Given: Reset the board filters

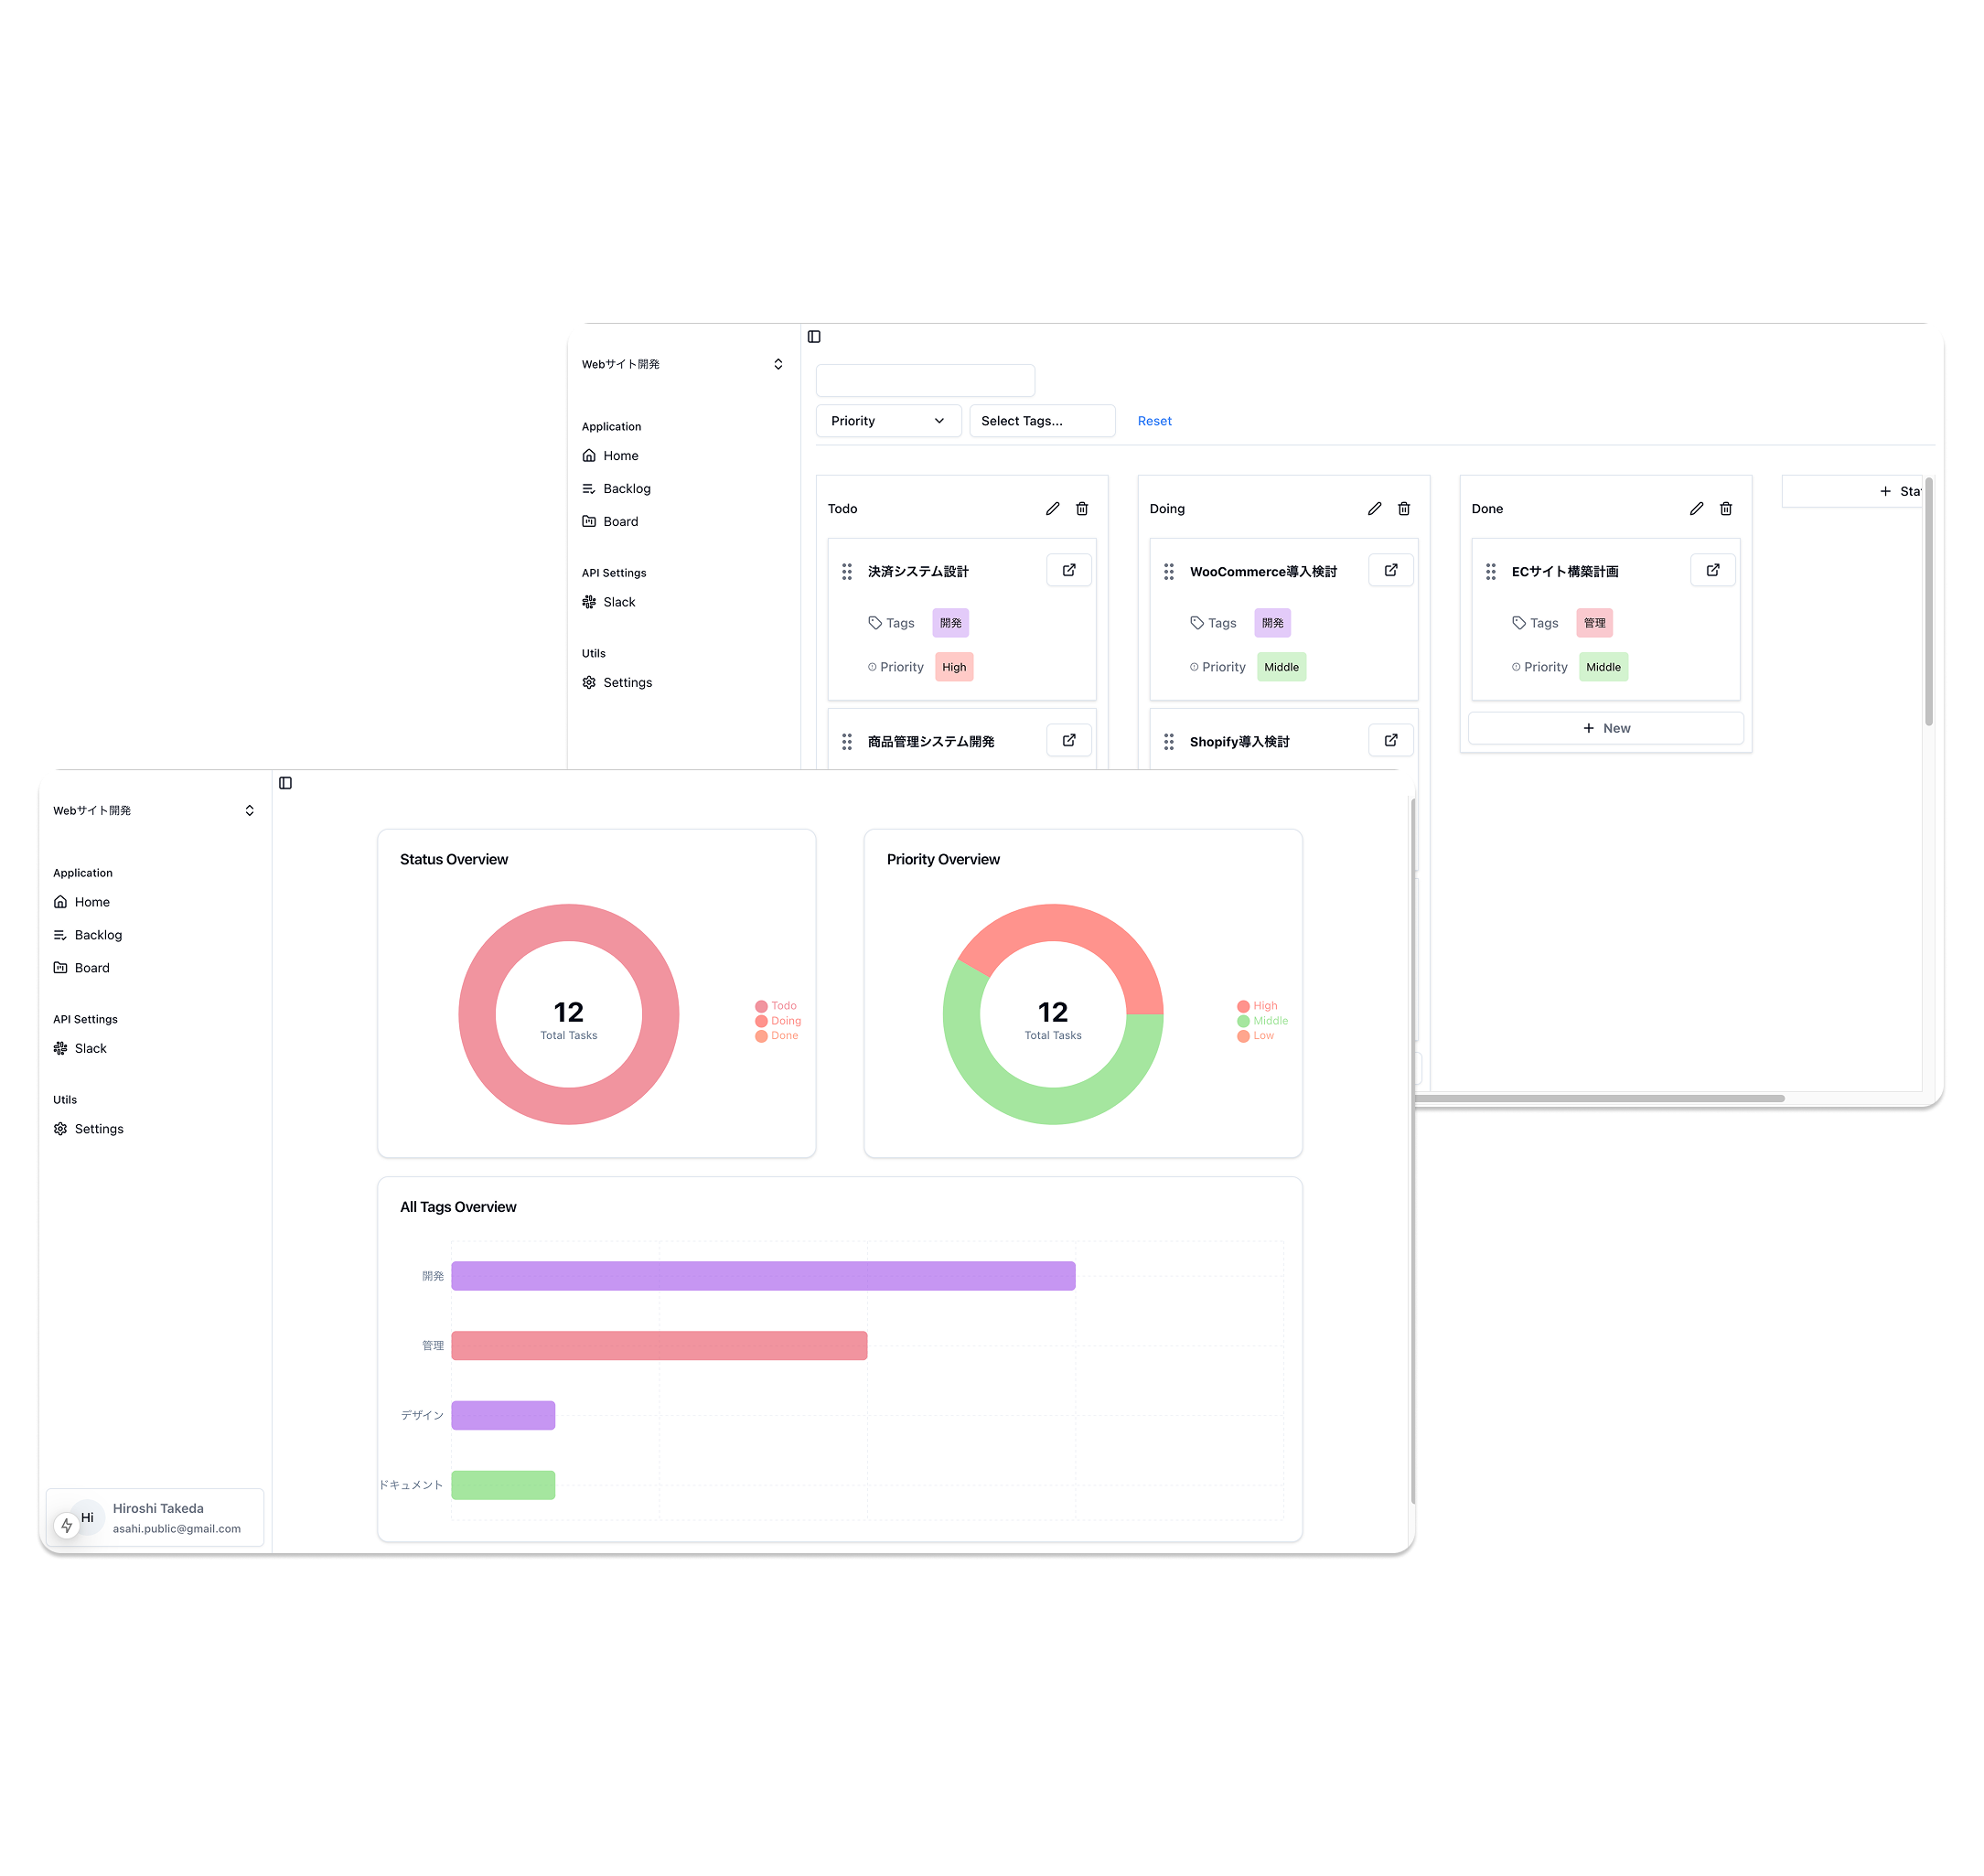Looking at the screenshot, I should 1154,421.
